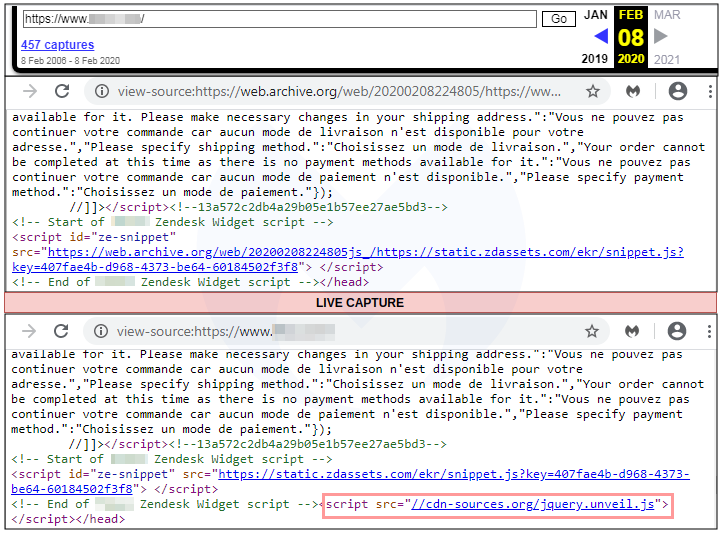Open profile icon in live capture browser

pyautogui.click(x=678, y=331)
